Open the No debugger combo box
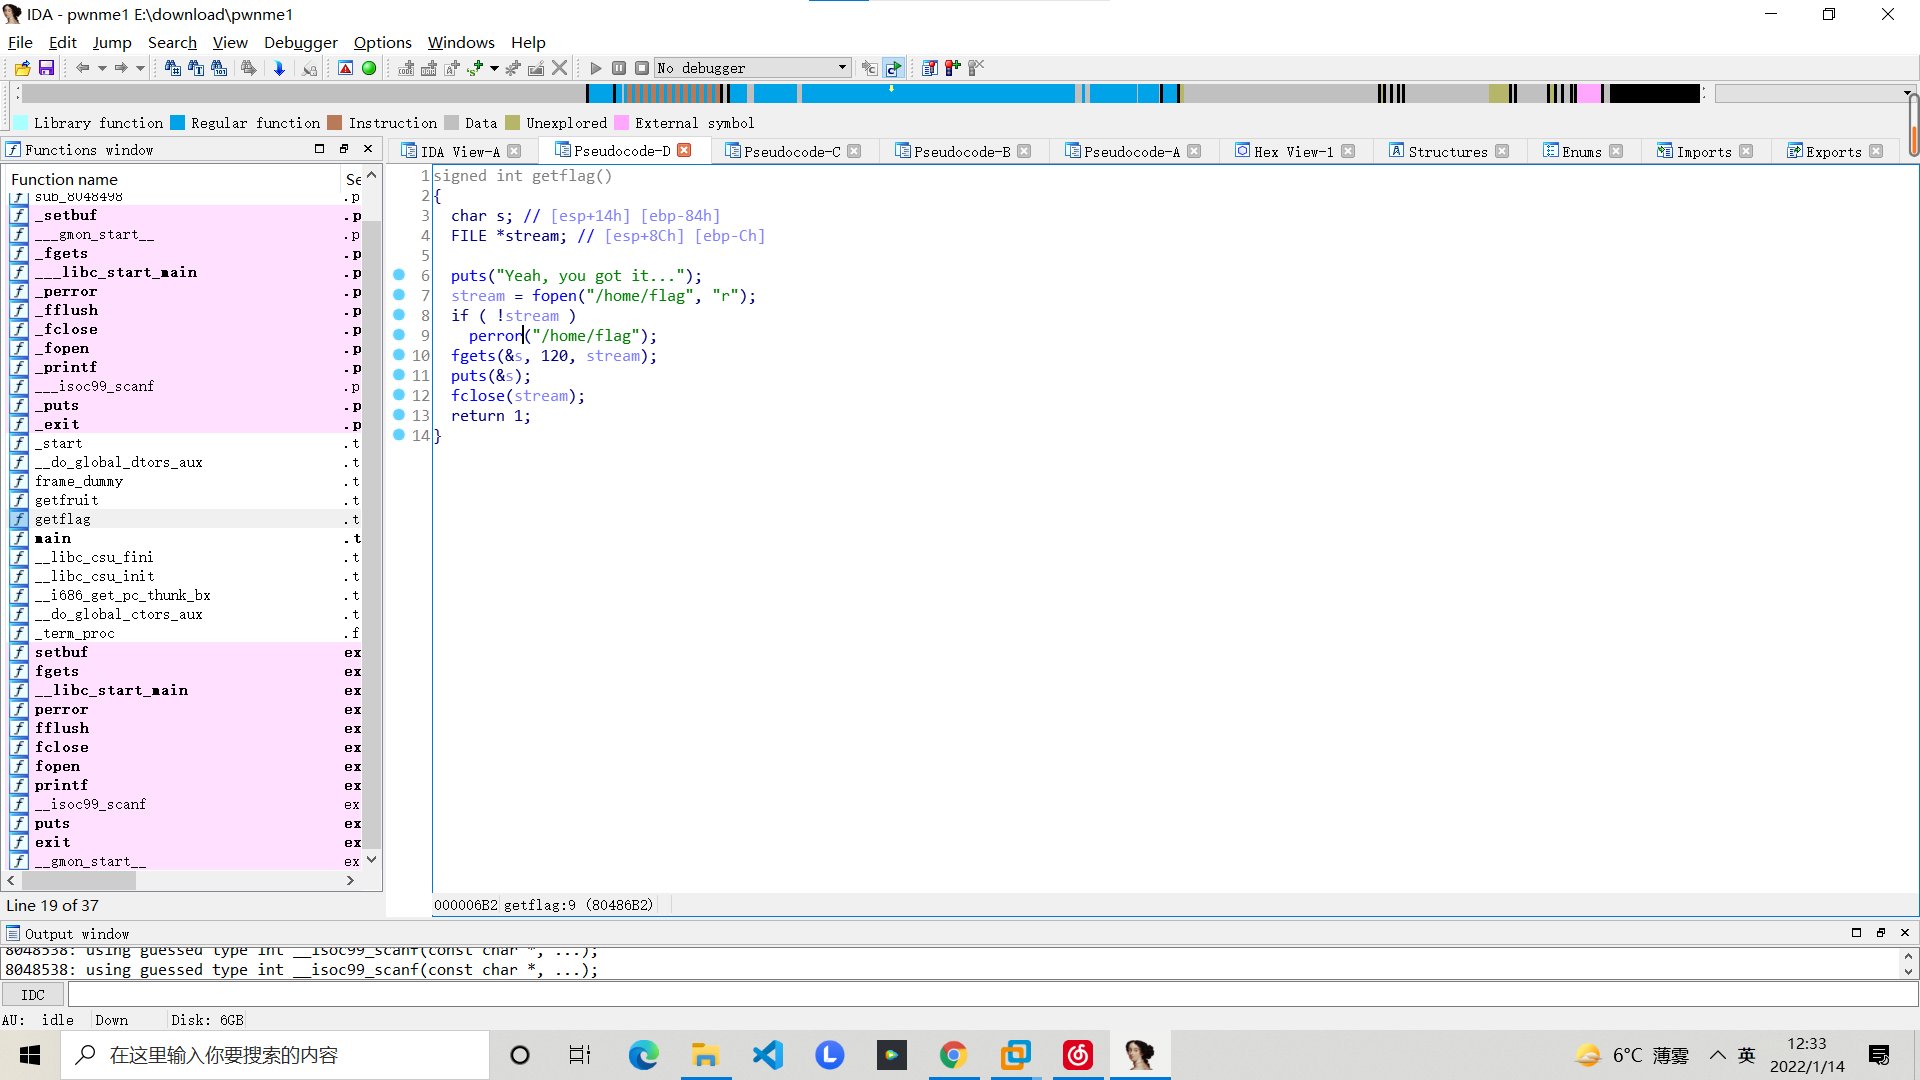The width and height of the screenshot is (1920, 1080). coord(753,68)
